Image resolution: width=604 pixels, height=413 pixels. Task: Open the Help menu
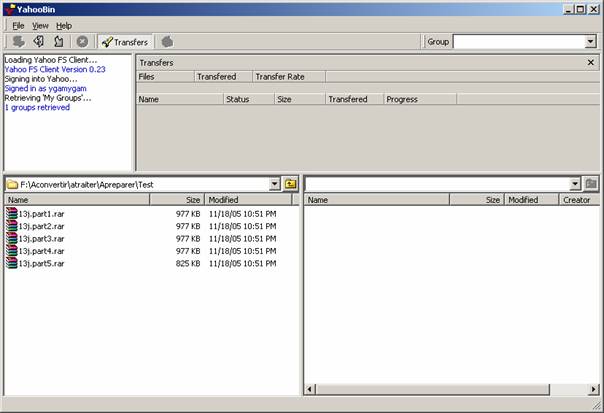click(64, 26)
